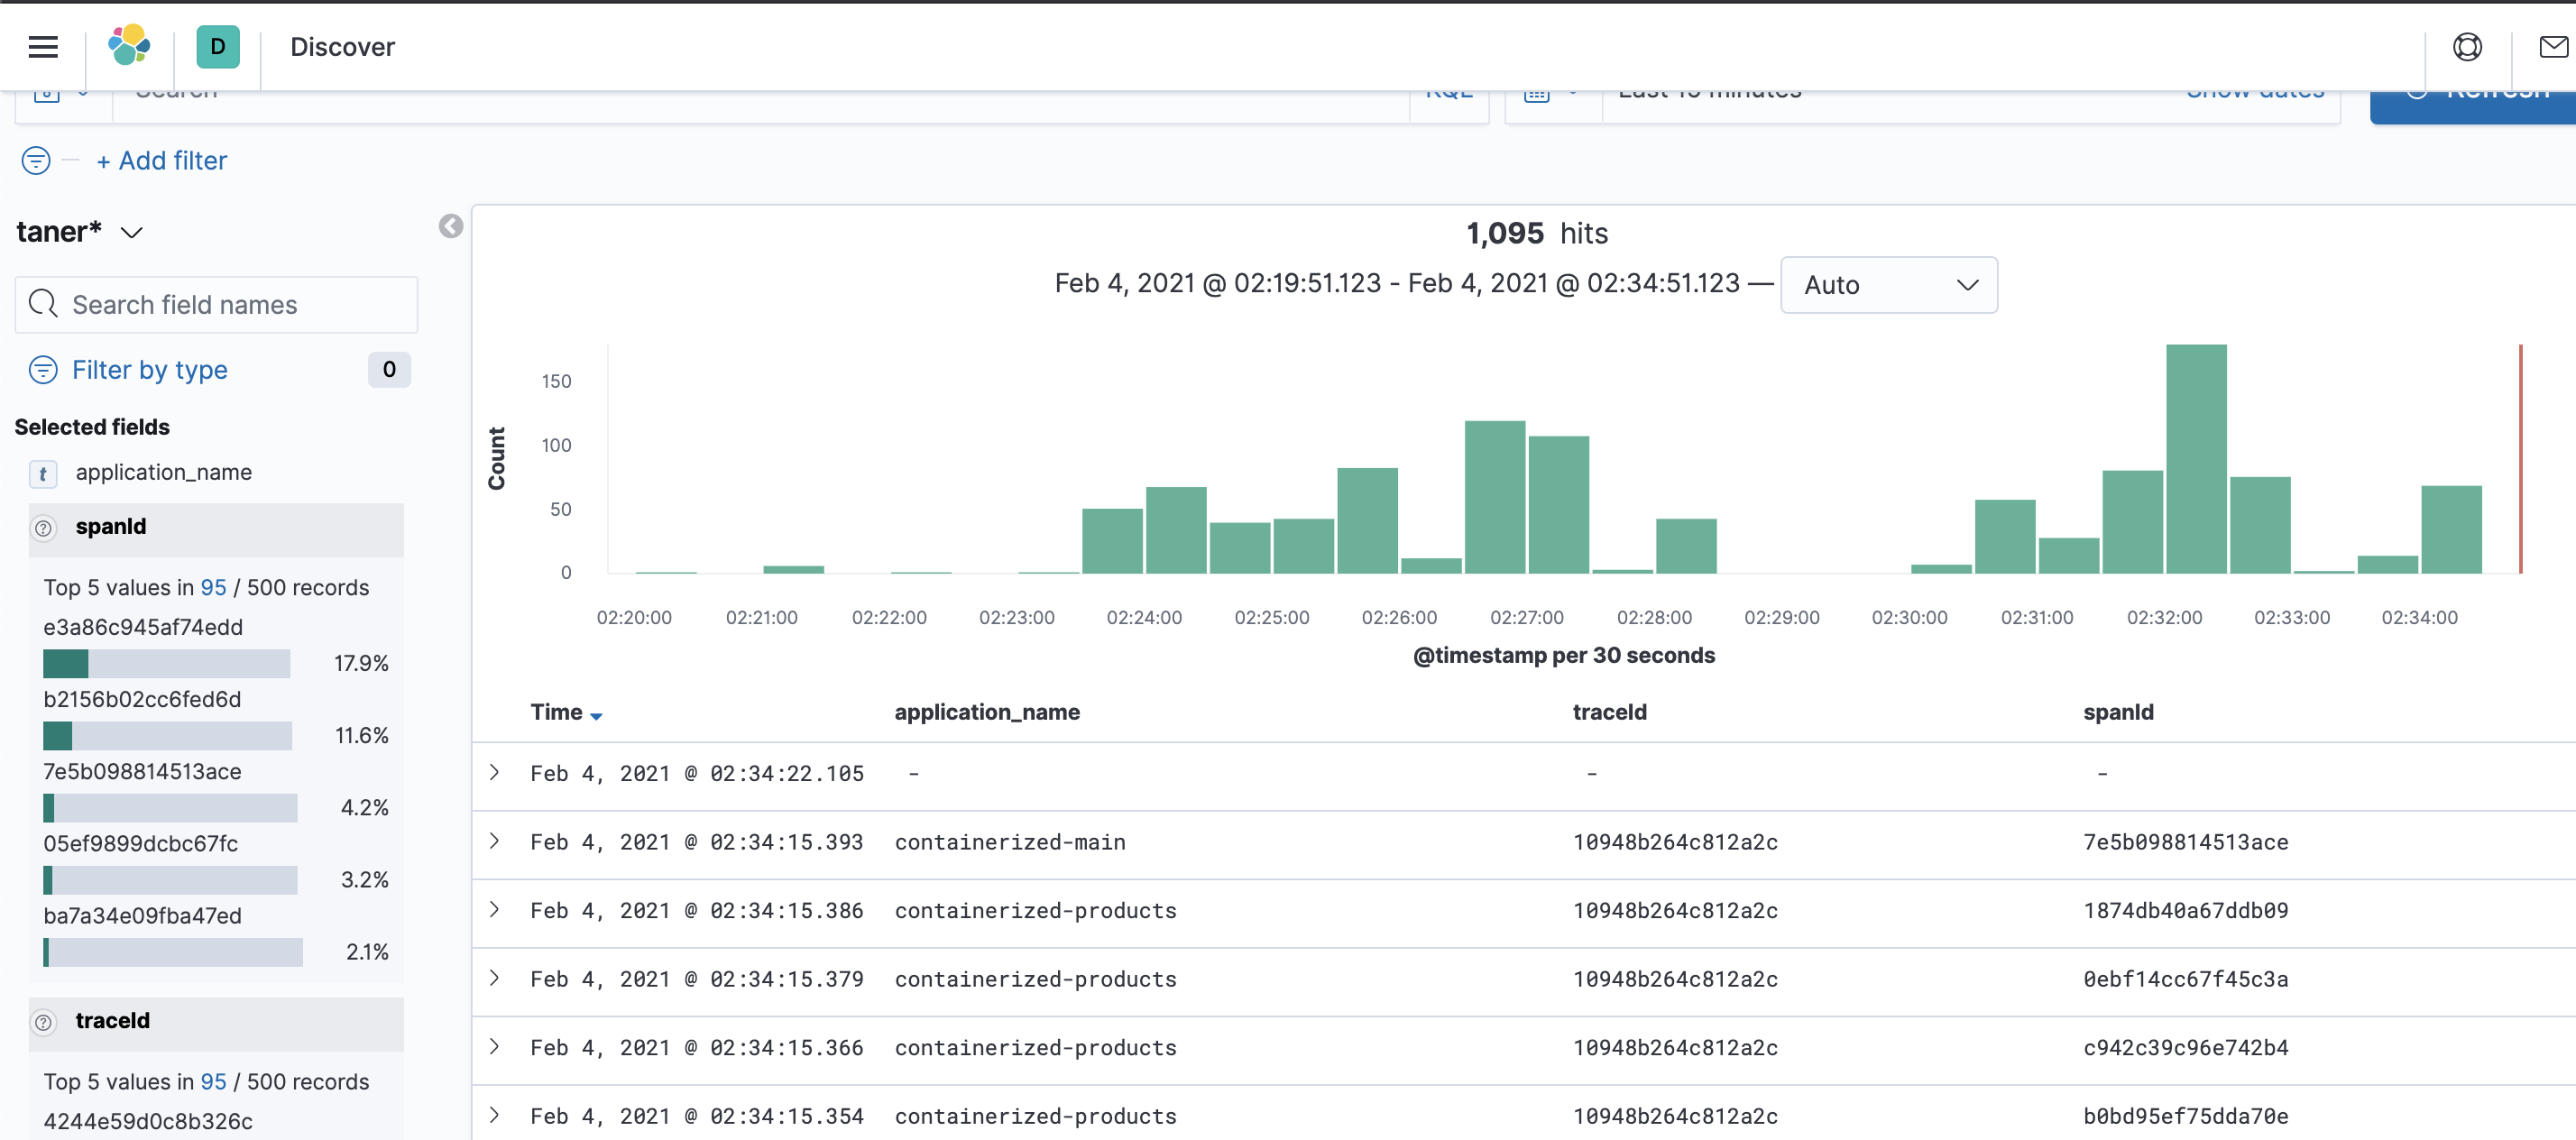Collapse the field sidebar arrow
The height and width of the screenshot is (1140, 2576).
pyautogui.click(x=451, y=227)
